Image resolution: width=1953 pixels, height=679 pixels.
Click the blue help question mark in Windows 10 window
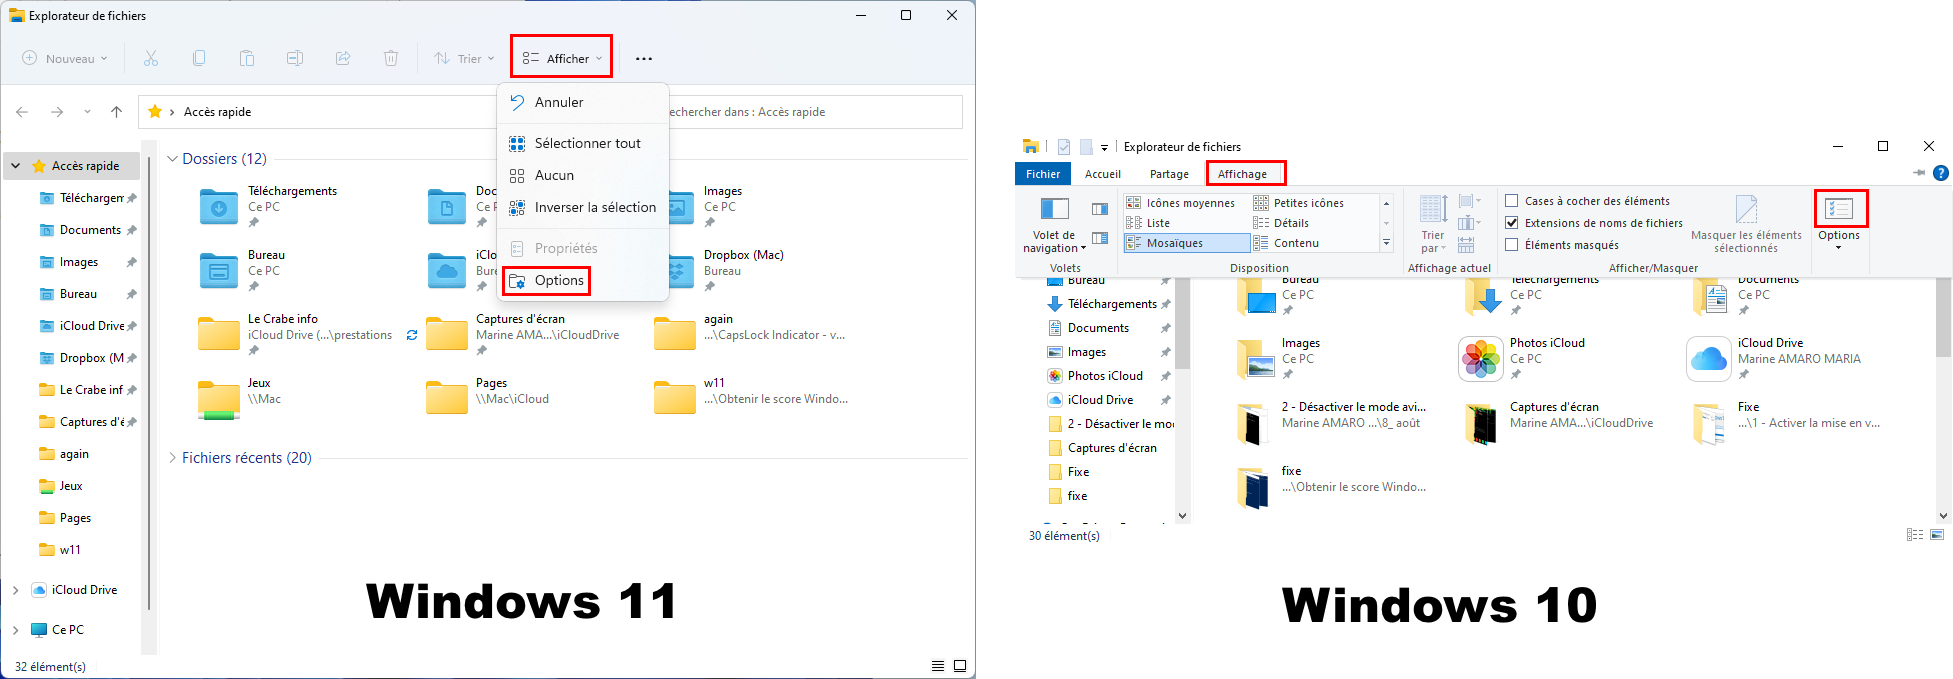pos(1940,173)
